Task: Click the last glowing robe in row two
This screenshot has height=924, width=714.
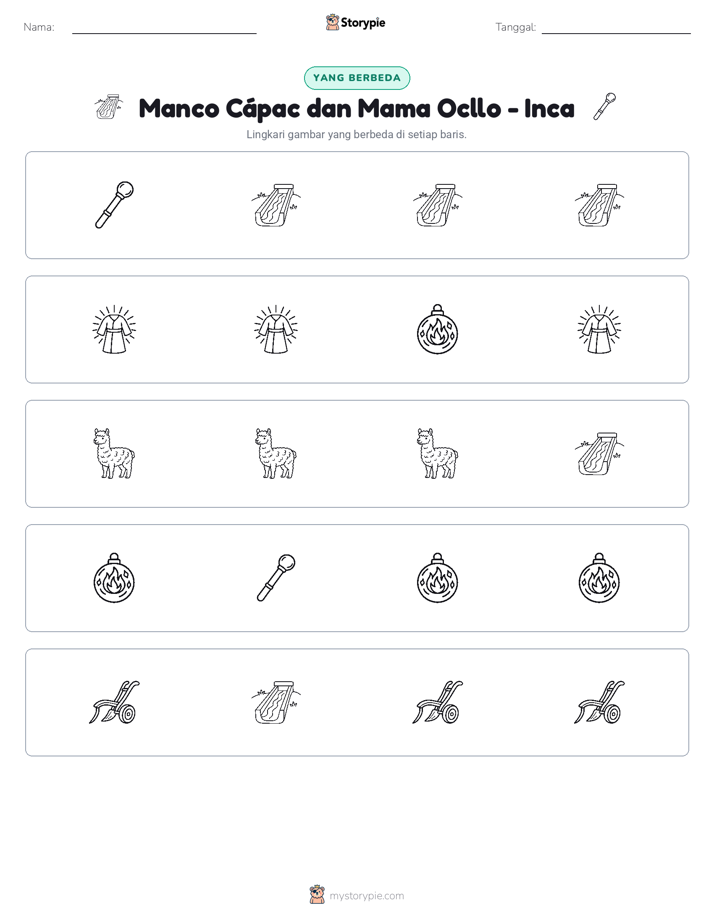Action: pyautogui.click(x=599, y=329)
